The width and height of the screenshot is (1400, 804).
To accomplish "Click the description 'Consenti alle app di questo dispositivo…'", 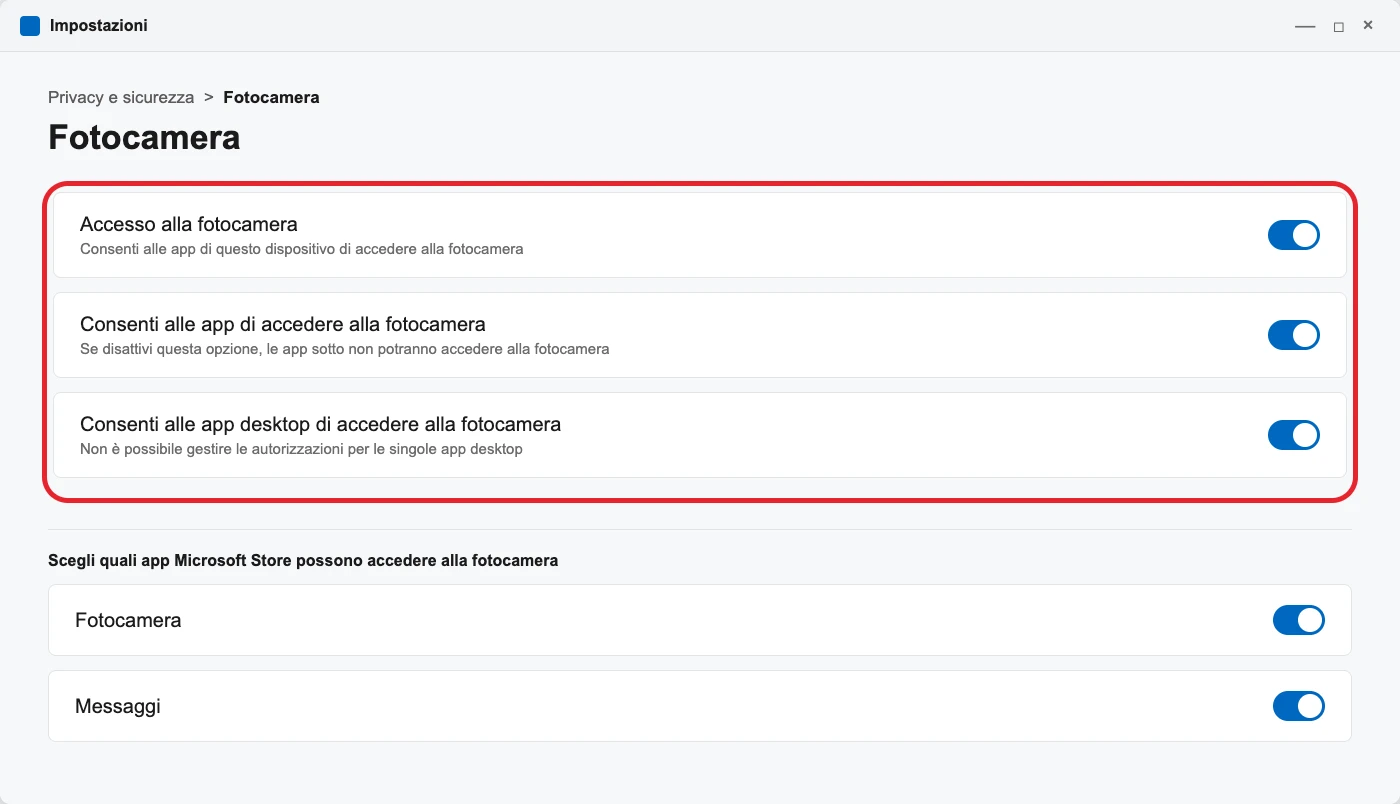I will point(302,249).
